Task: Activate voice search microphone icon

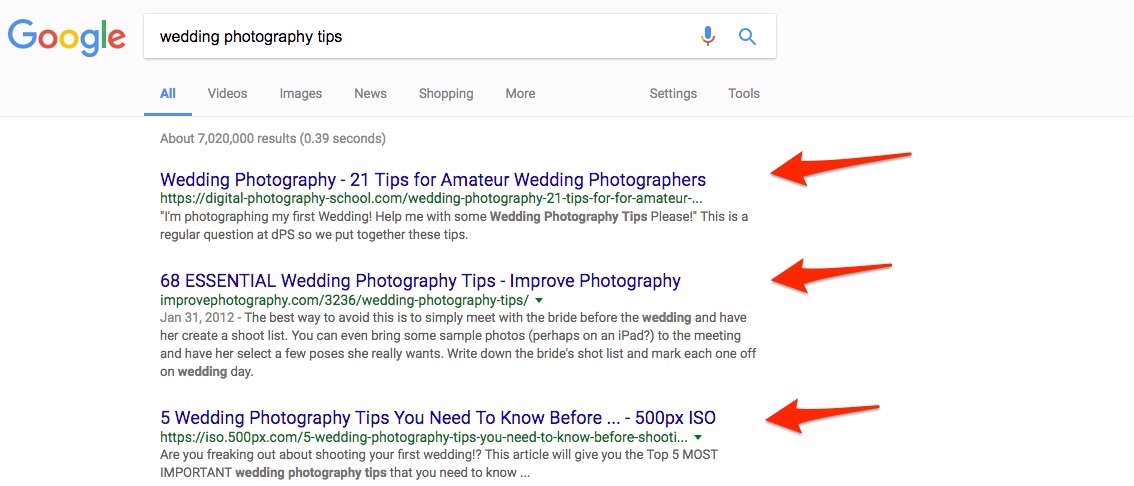Action: point(707,36)
